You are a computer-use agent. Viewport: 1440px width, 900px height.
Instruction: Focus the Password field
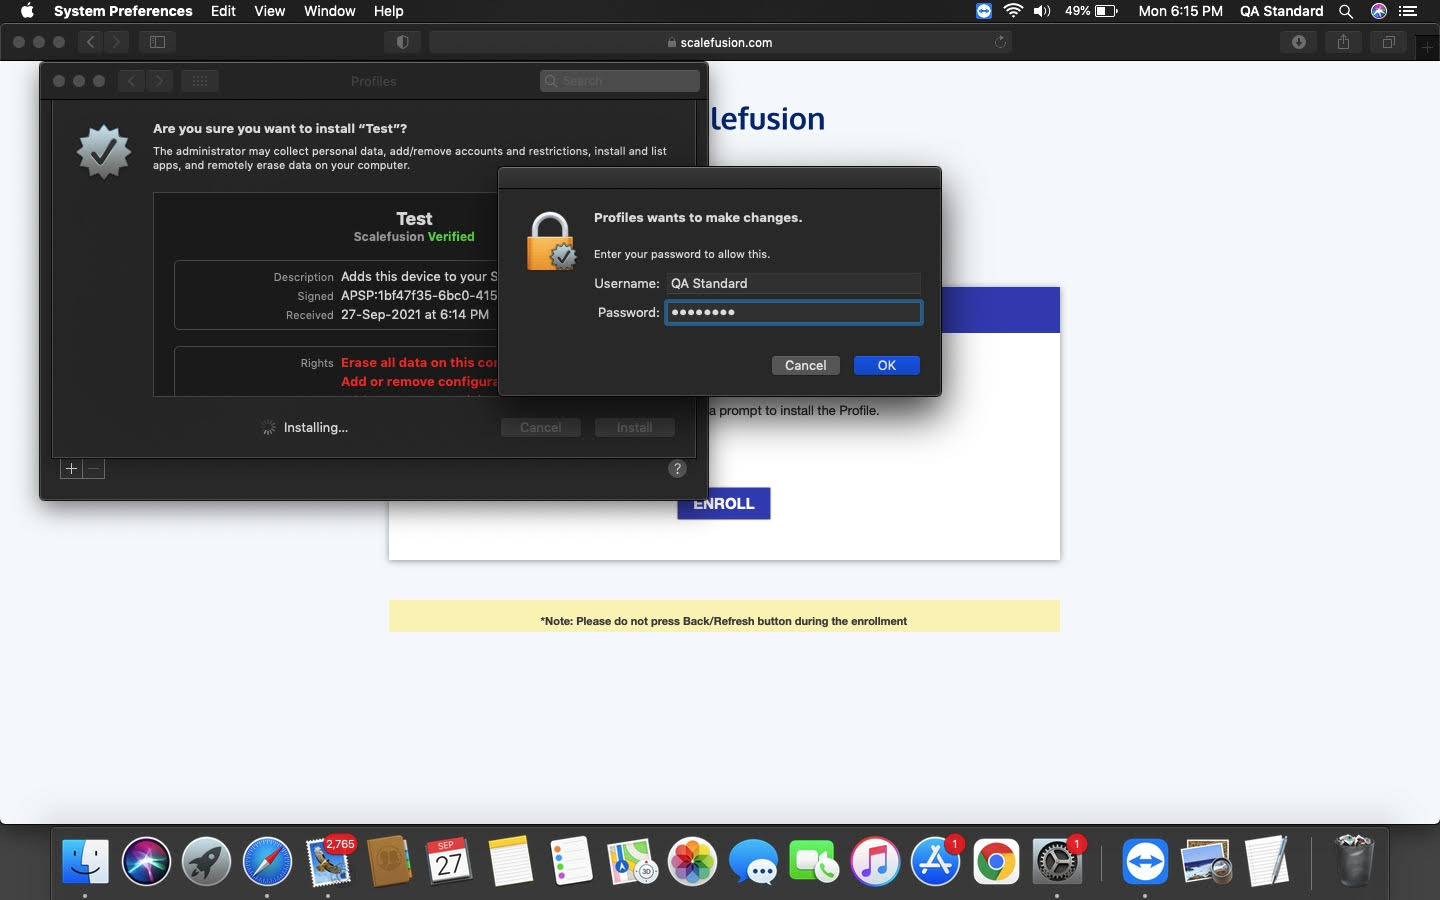tap(793, 312)
